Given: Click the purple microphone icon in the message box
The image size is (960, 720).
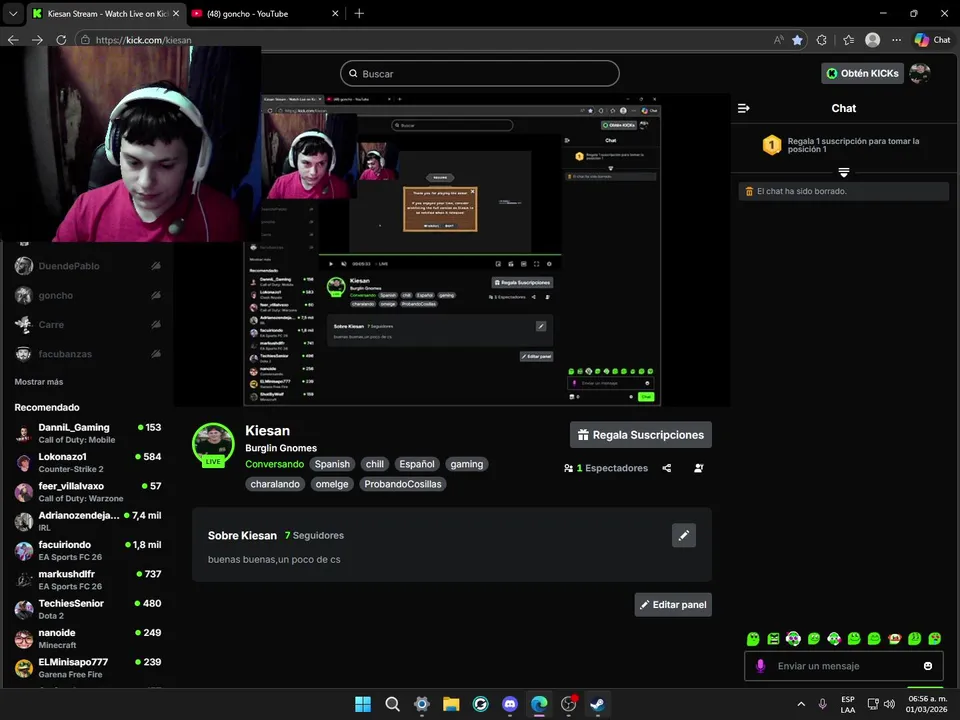Looking at the screenshot, I should coord(760,666).
